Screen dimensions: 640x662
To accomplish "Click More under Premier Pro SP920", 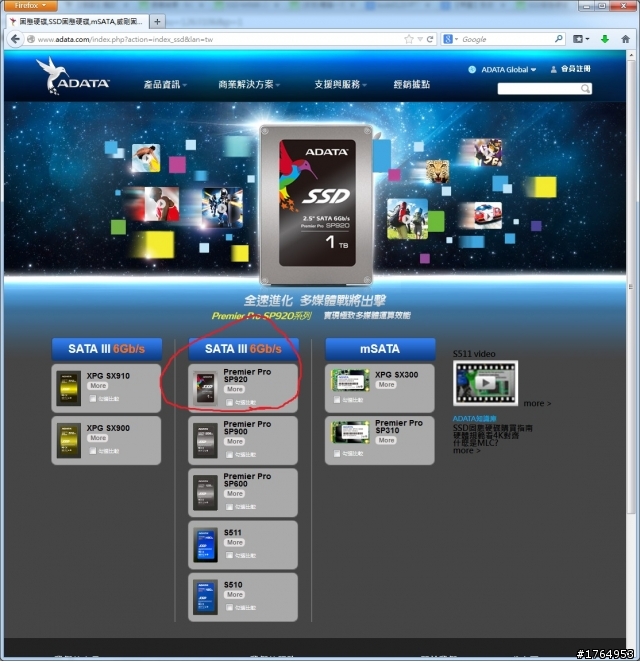I will tap(235, 389).
